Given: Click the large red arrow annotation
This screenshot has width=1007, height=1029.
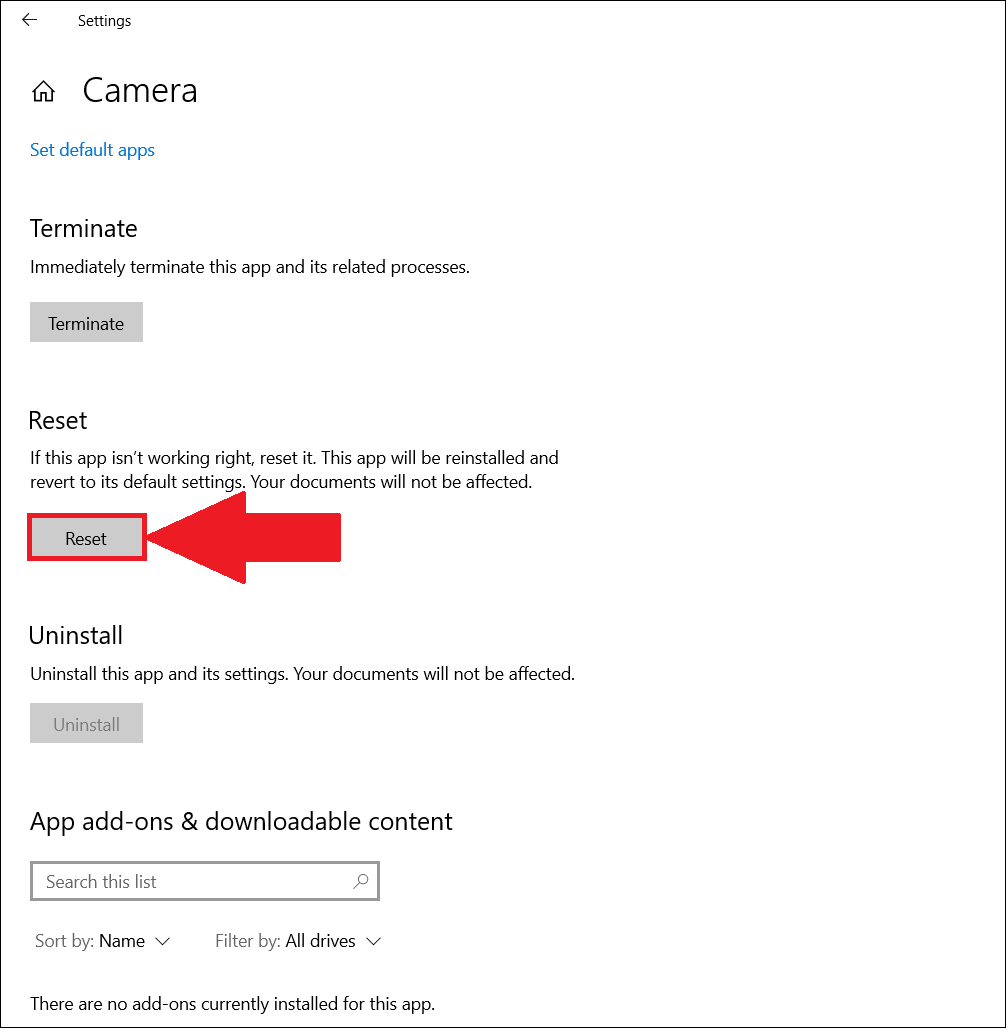Looking at the screenshot, I should [x=244, y=537].
